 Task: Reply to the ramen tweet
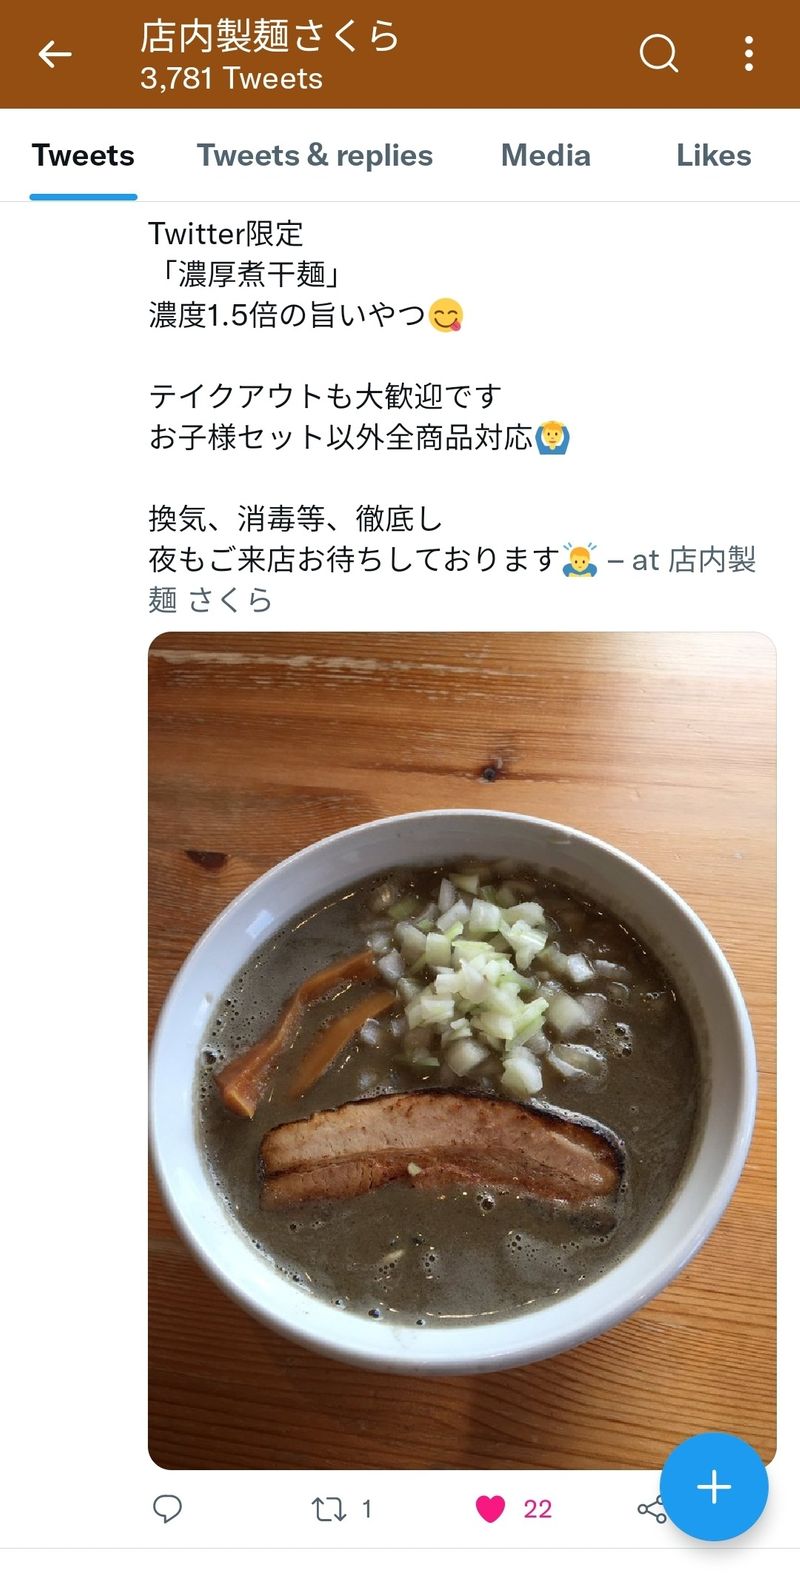167,1508
